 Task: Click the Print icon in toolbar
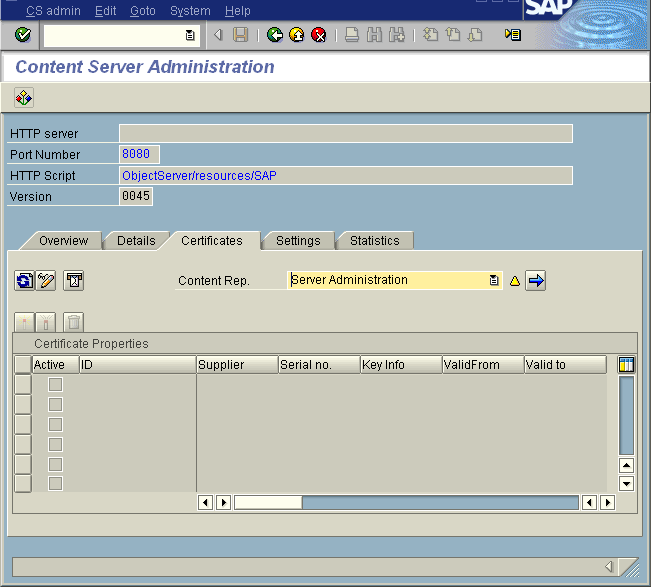[352, 35]
